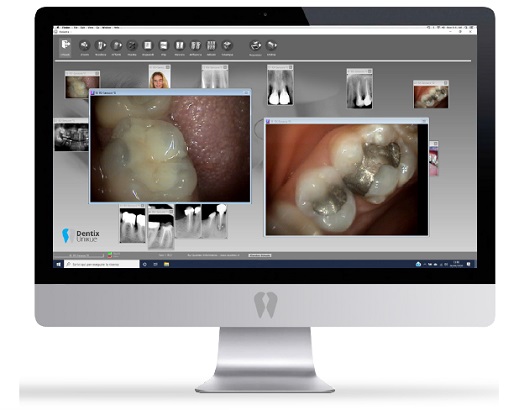Viewport: 524px width, 410px height.
Task: Click the crossed-tools round toolbar icon
Action: click(x=132, y=45)
